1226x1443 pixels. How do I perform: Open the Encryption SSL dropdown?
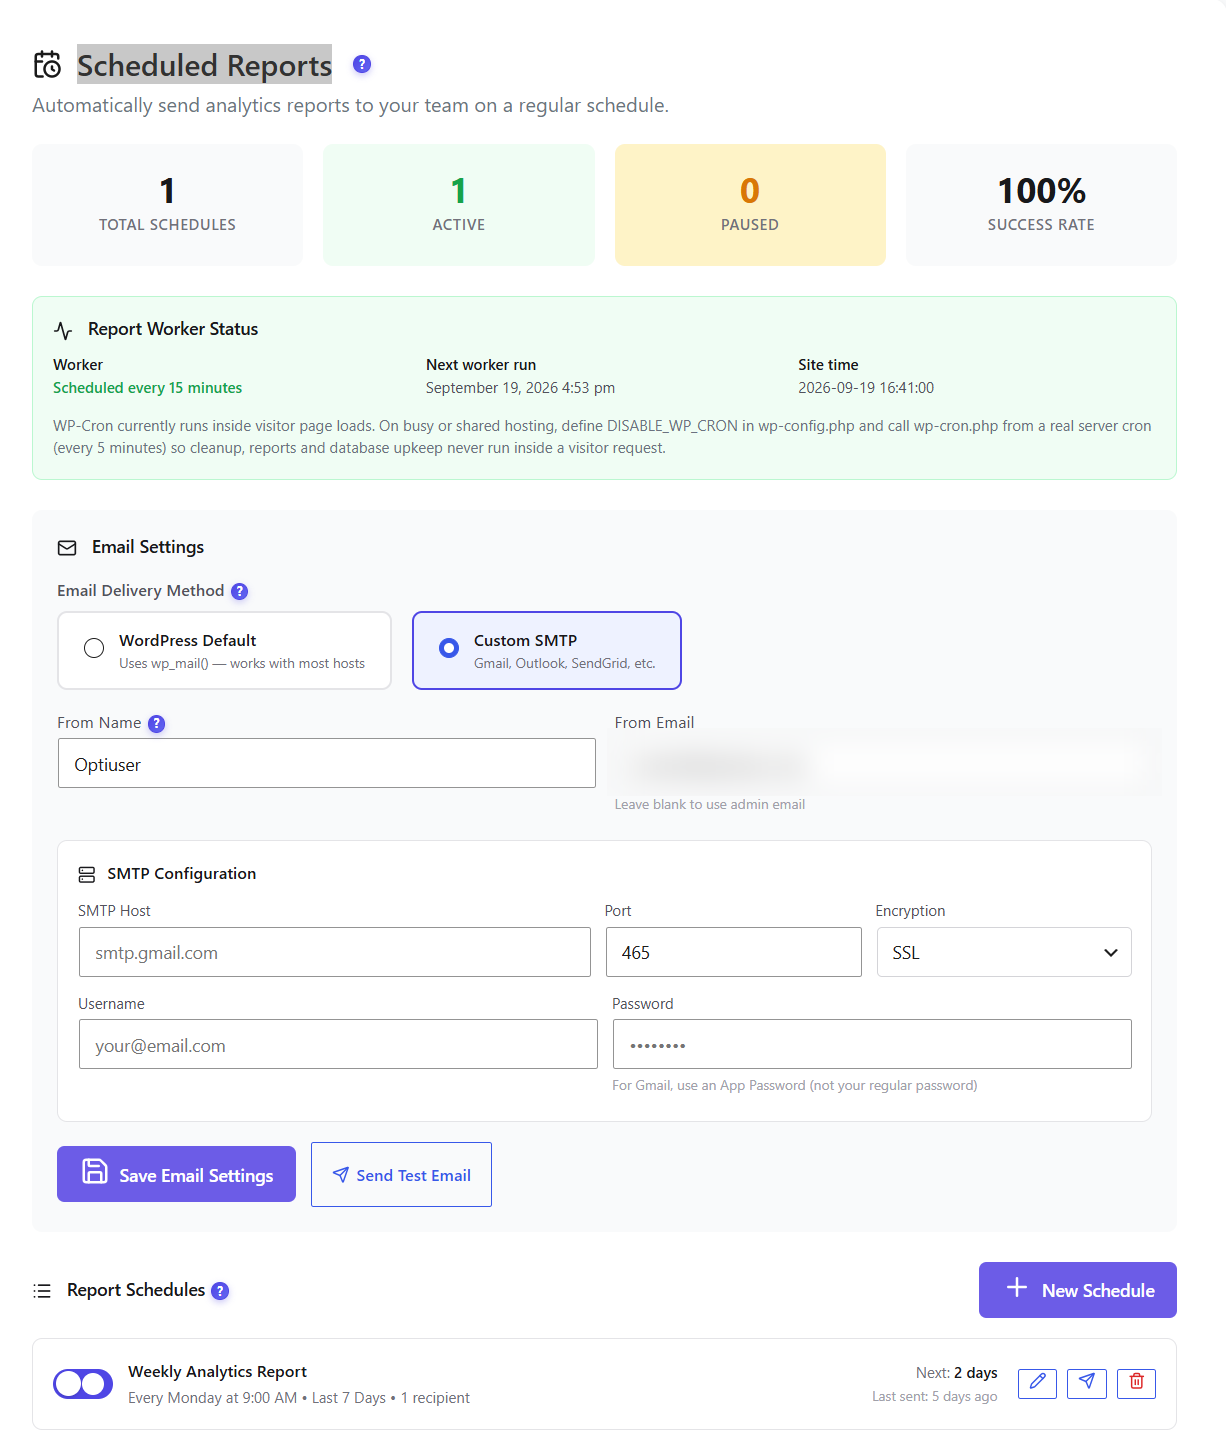1004,952
